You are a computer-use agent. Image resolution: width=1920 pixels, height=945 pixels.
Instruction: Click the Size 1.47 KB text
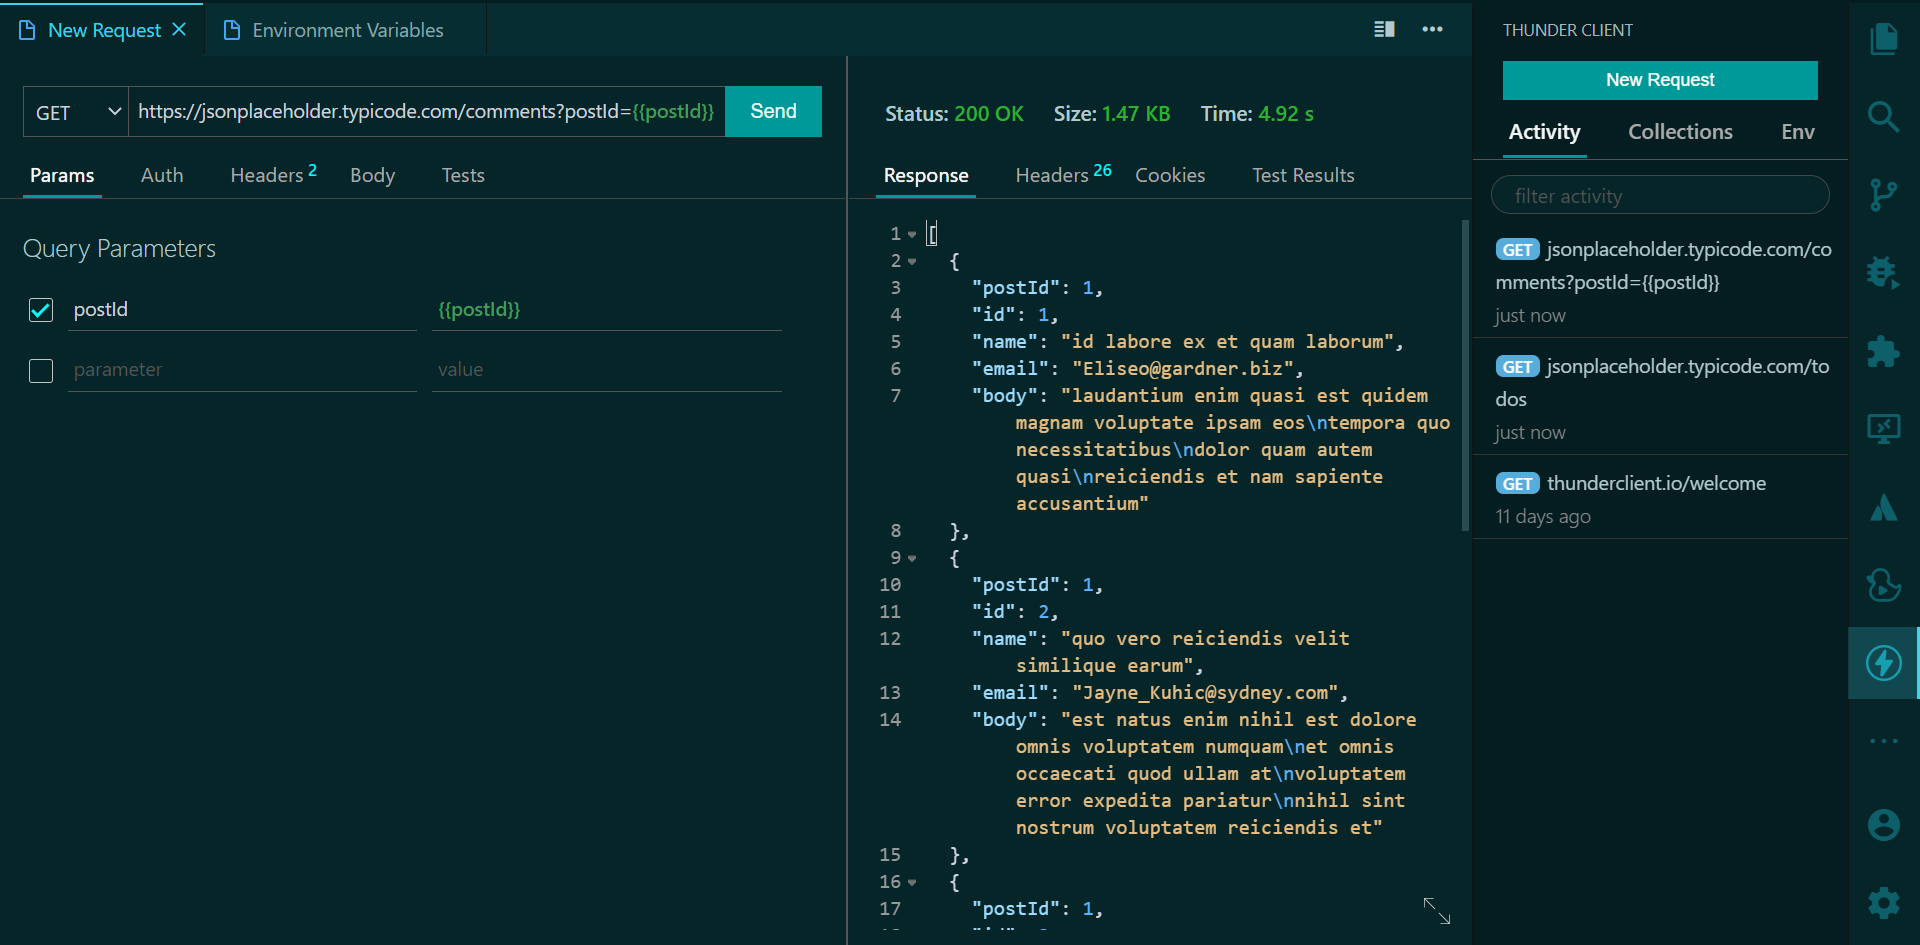[1112, 114]
